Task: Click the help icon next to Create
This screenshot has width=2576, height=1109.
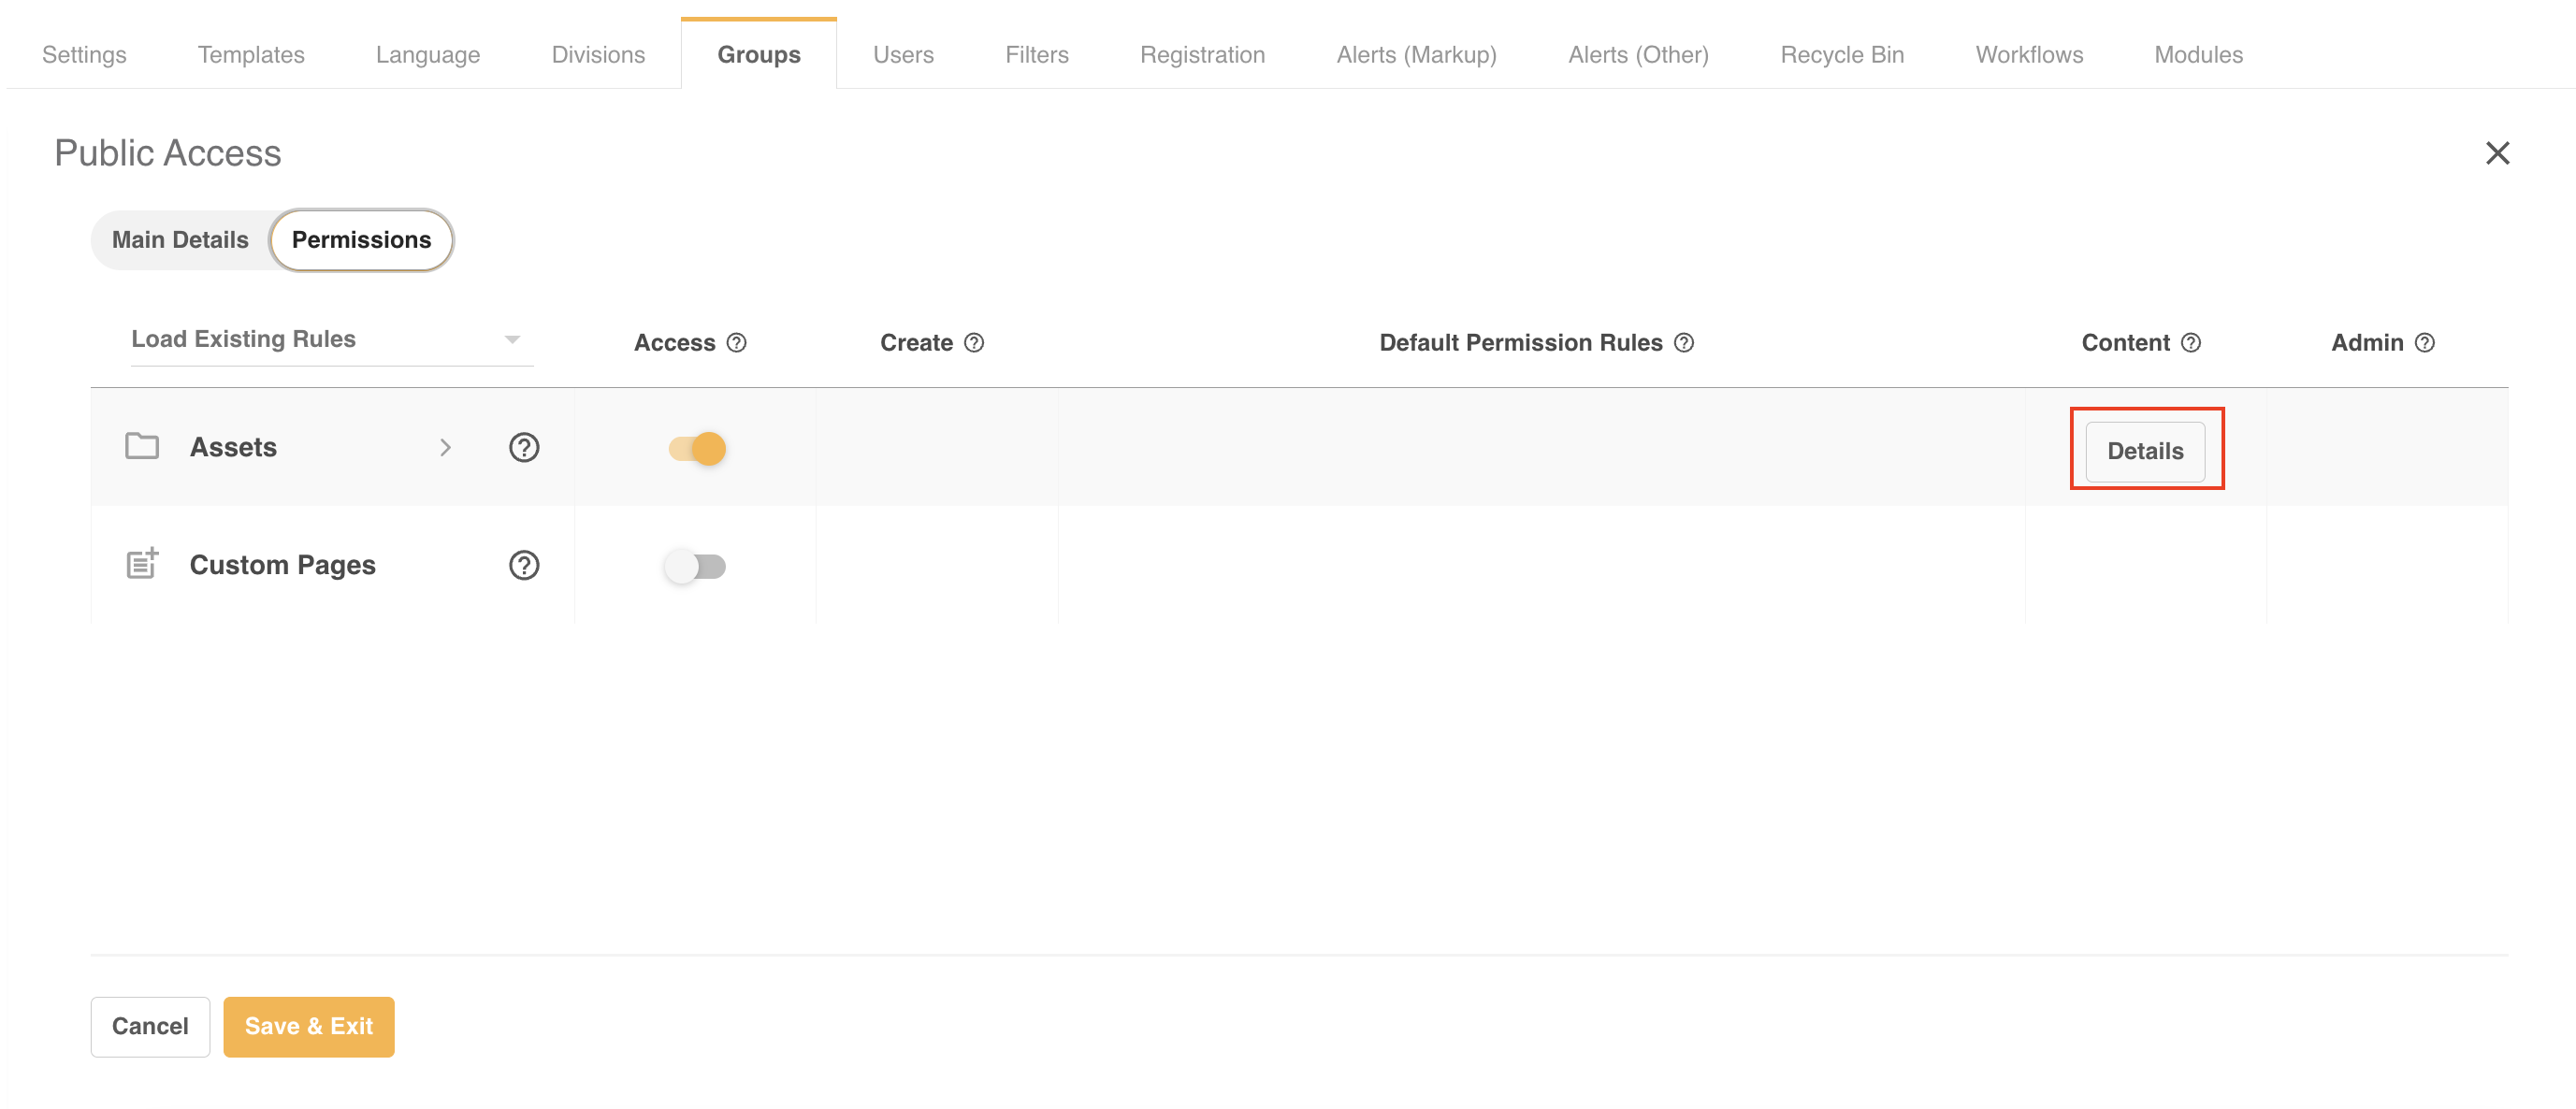Action: [974, 343]
